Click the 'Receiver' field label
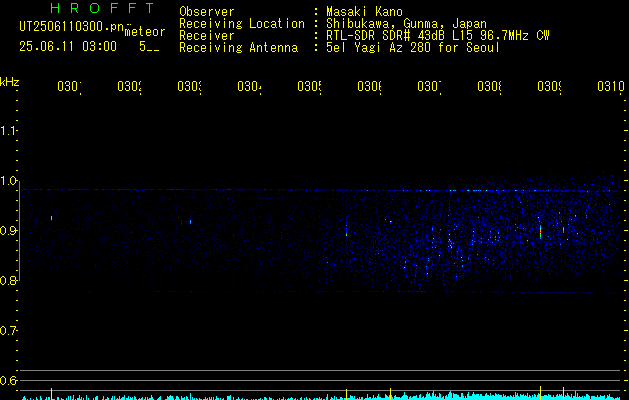This screenshot has height=400, width=629. tap(207, 36)
